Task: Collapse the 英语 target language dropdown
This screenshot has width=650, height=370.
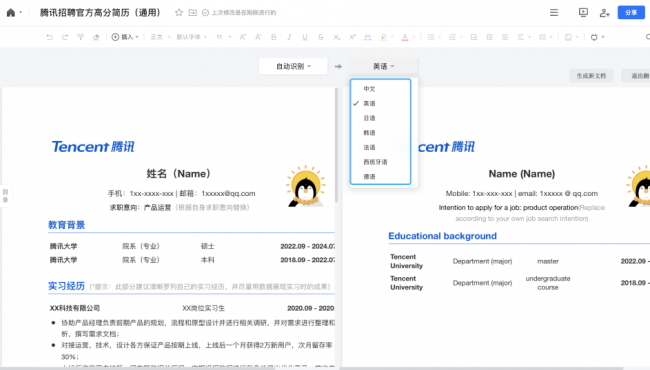Action: [383, 66]
